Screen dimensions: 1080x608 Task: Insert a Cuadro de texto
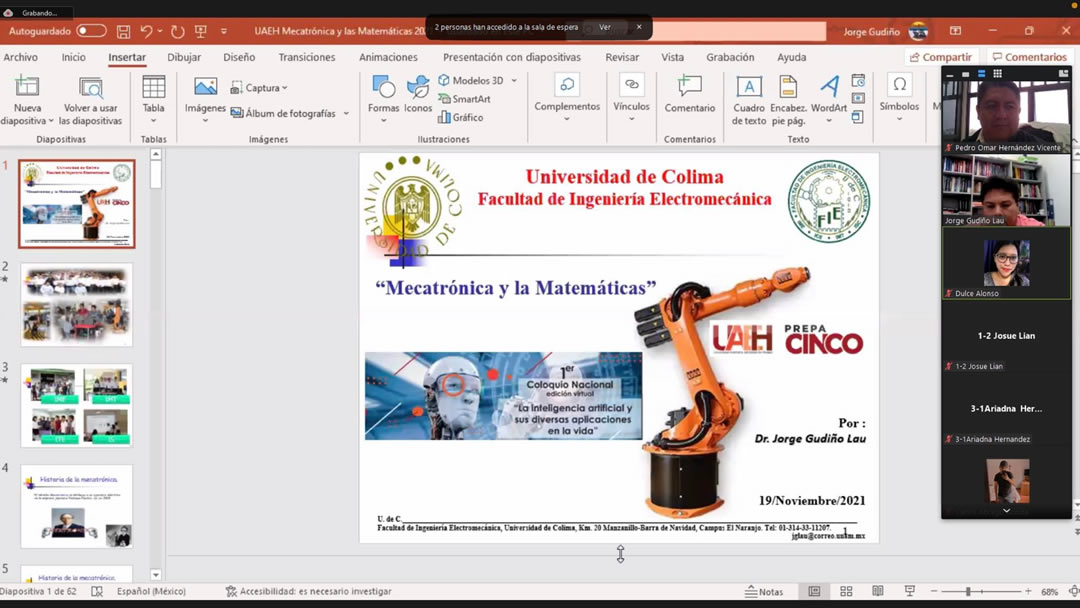point(749,101)
